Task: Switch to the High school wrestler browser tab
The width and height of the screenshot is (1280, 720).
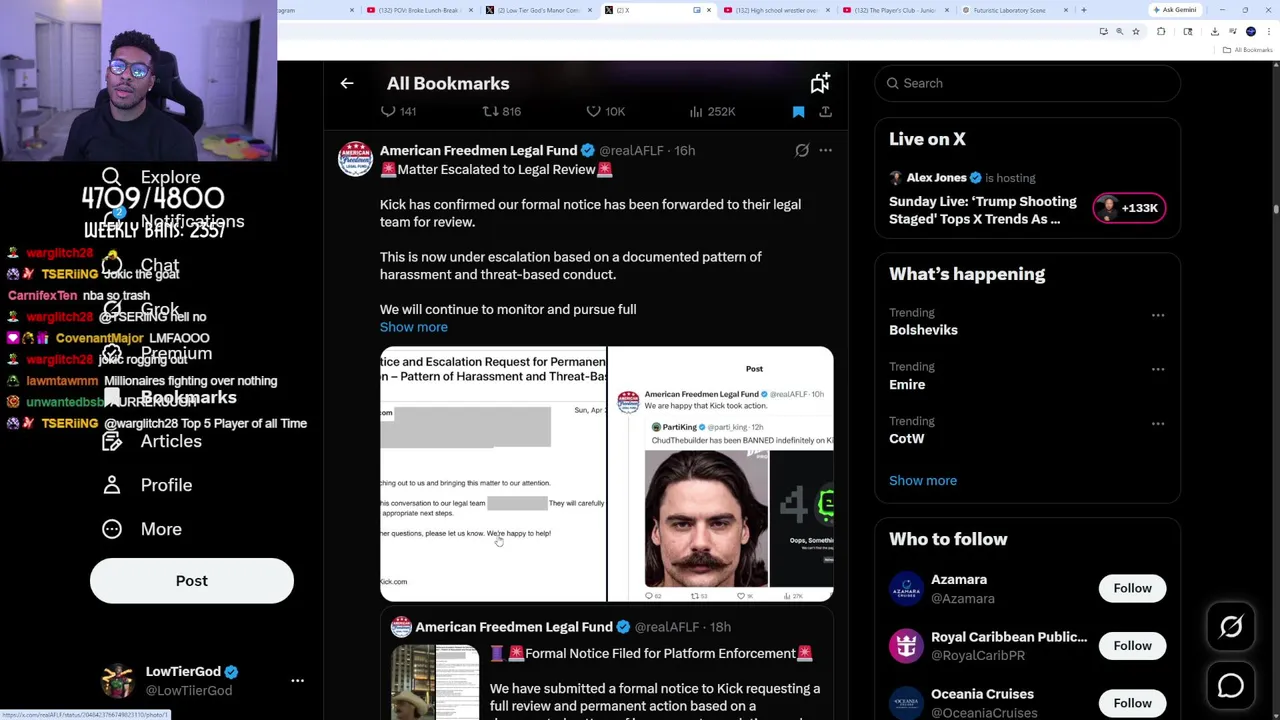Action: coord(777,10)
